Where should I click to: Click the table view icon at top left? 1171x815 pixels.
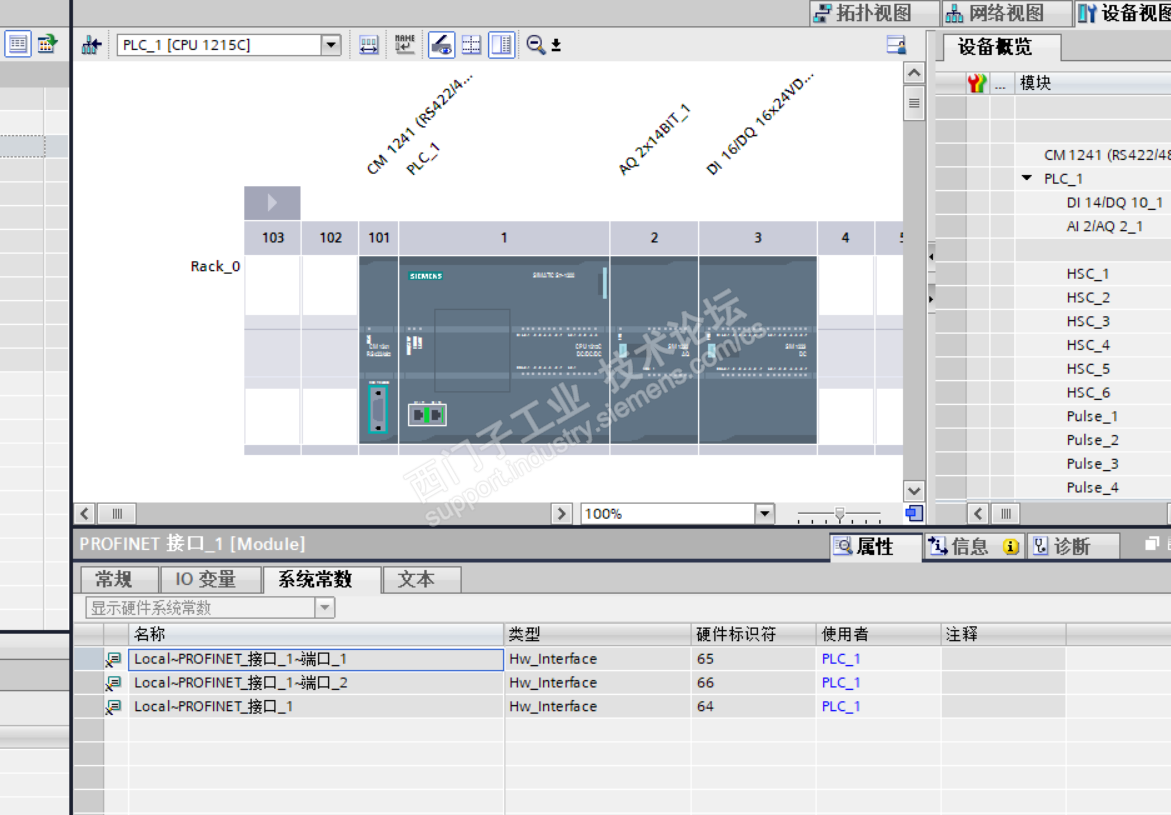(18, 44)
